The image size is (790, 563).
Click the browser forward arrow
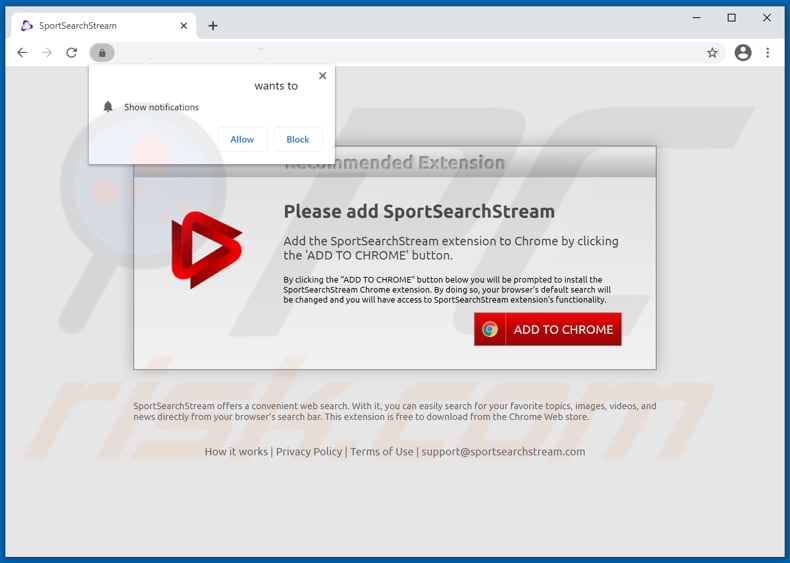47,52
